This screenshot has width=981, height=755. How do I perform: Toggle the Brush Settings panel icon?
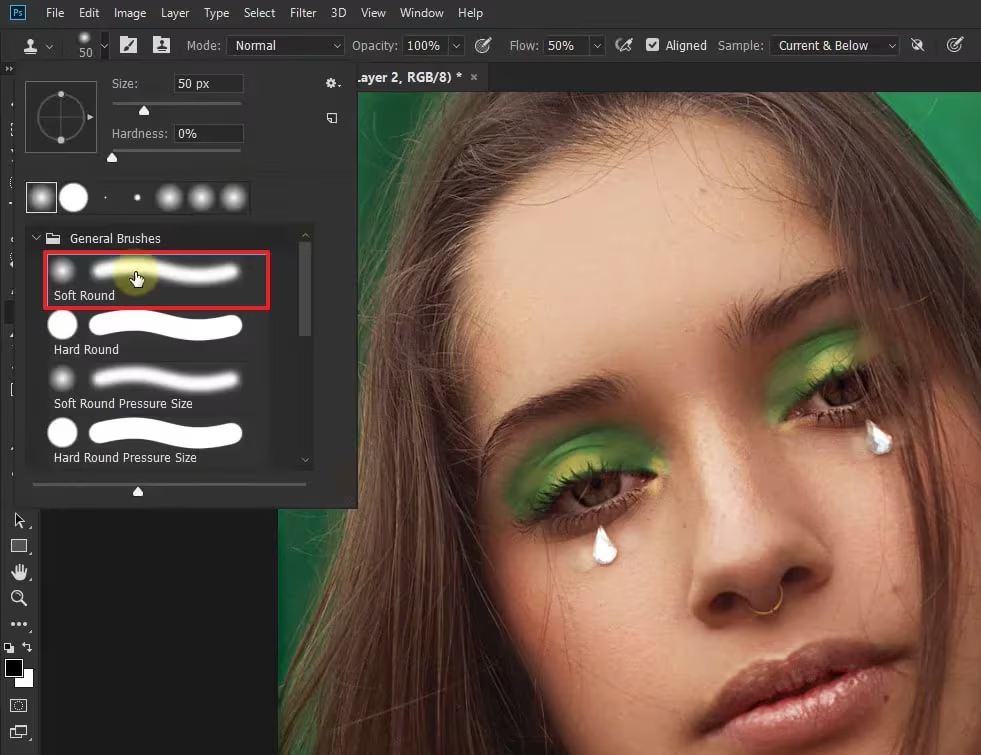(x=128, y=45)
